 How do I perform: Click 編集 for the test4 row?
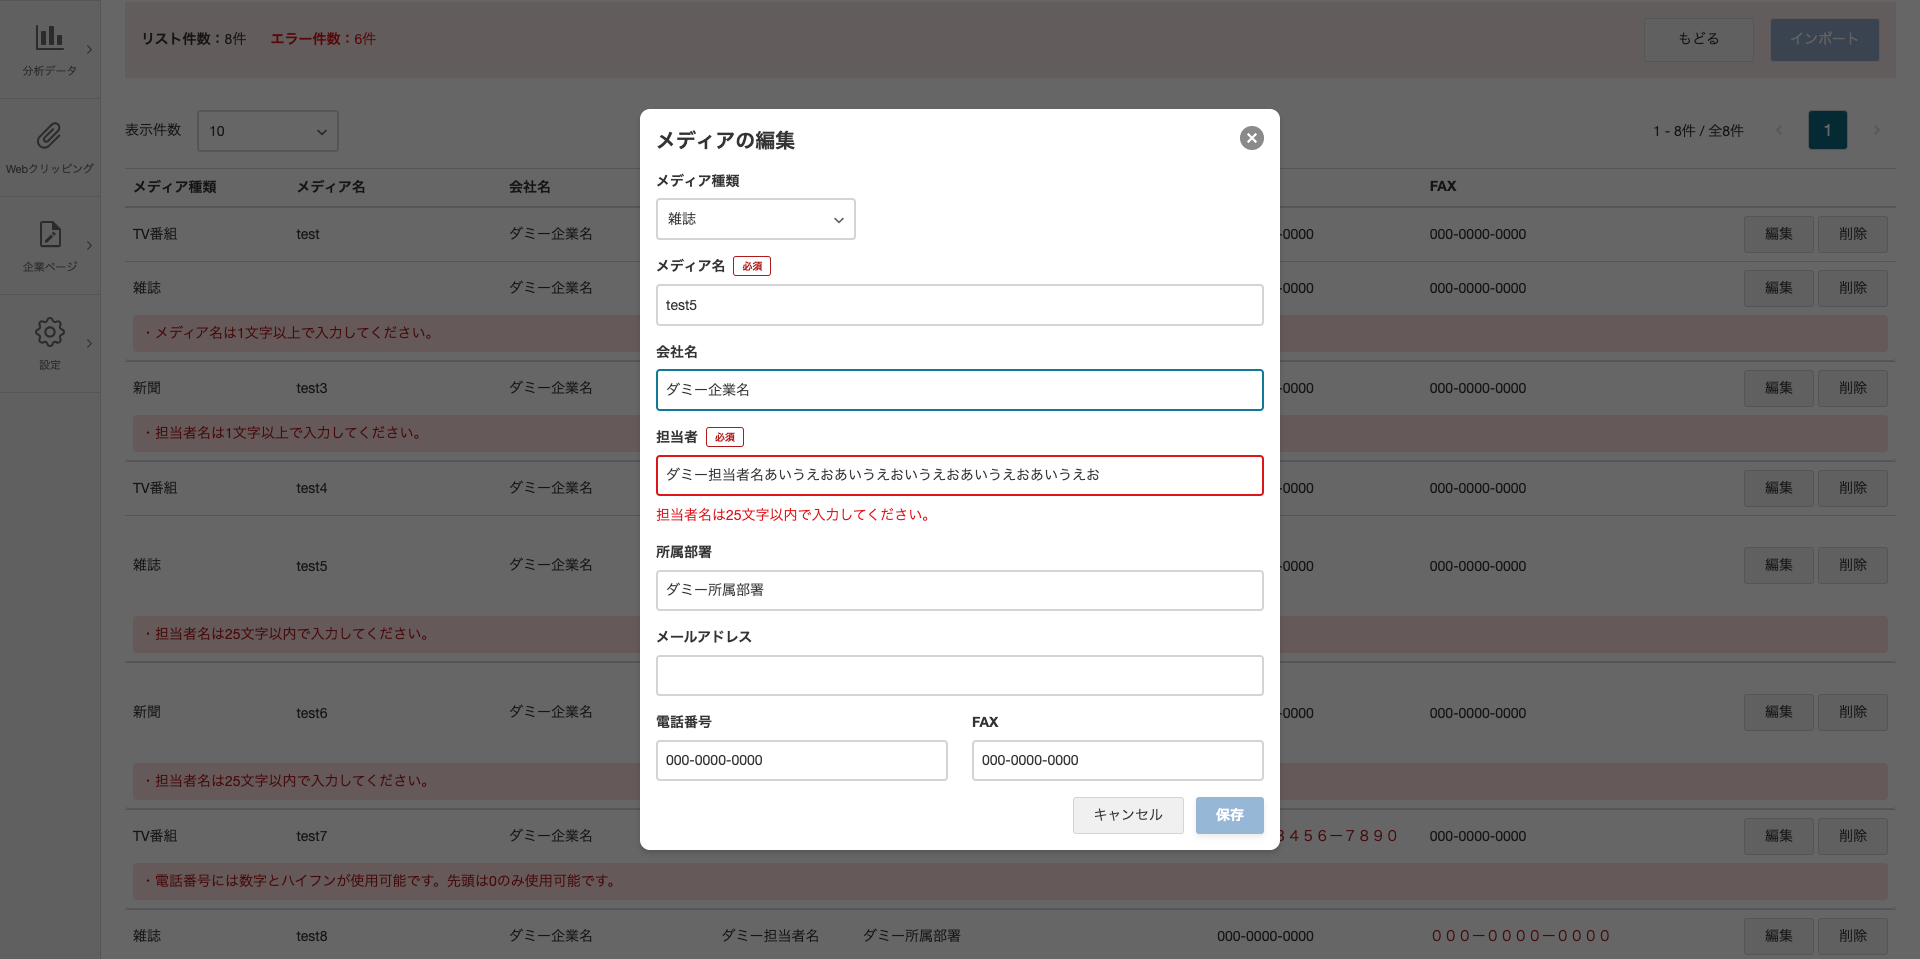pos(1778,488)
